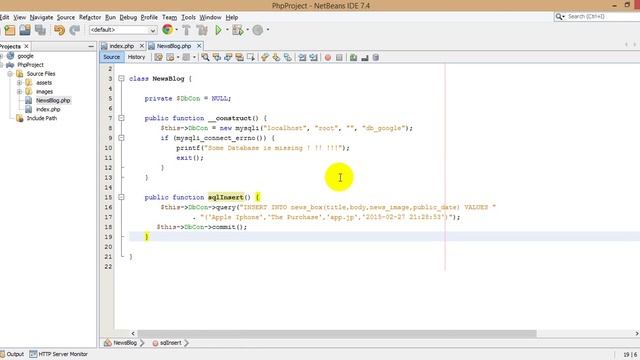Click the Debug Project icon
This screenshot has height=360, width=640.
point(238,30)
